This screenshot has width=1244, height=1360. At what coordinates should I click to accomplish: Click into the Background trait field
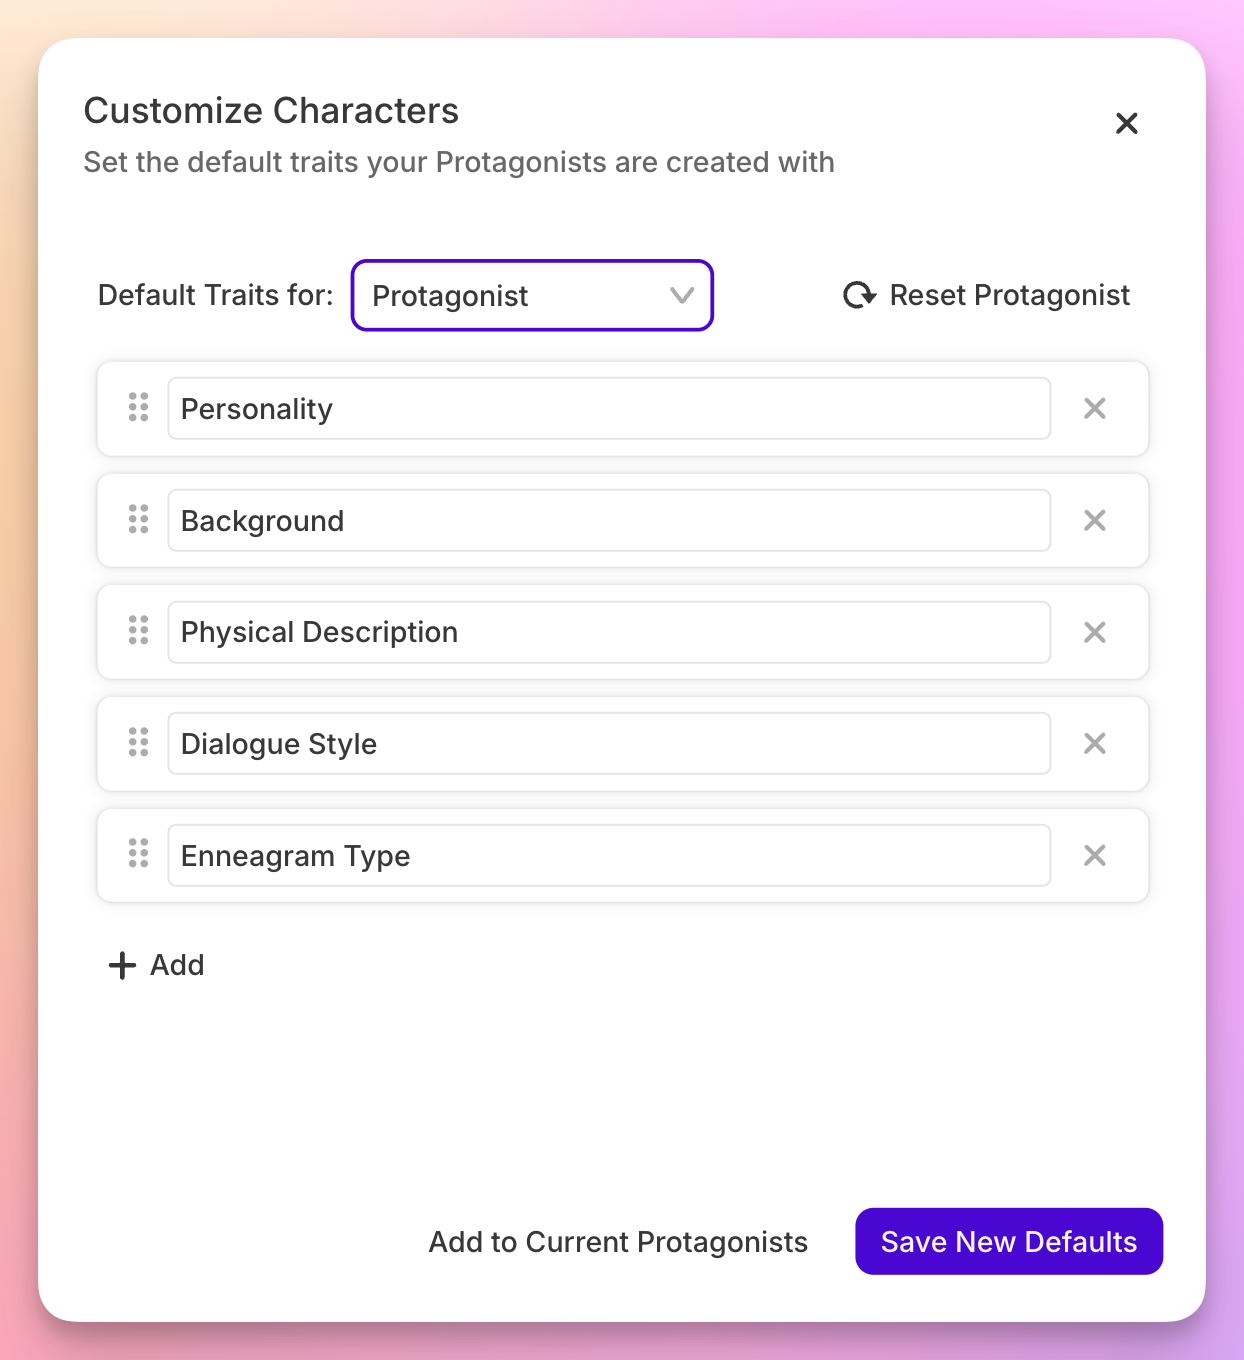pos(608,520)
